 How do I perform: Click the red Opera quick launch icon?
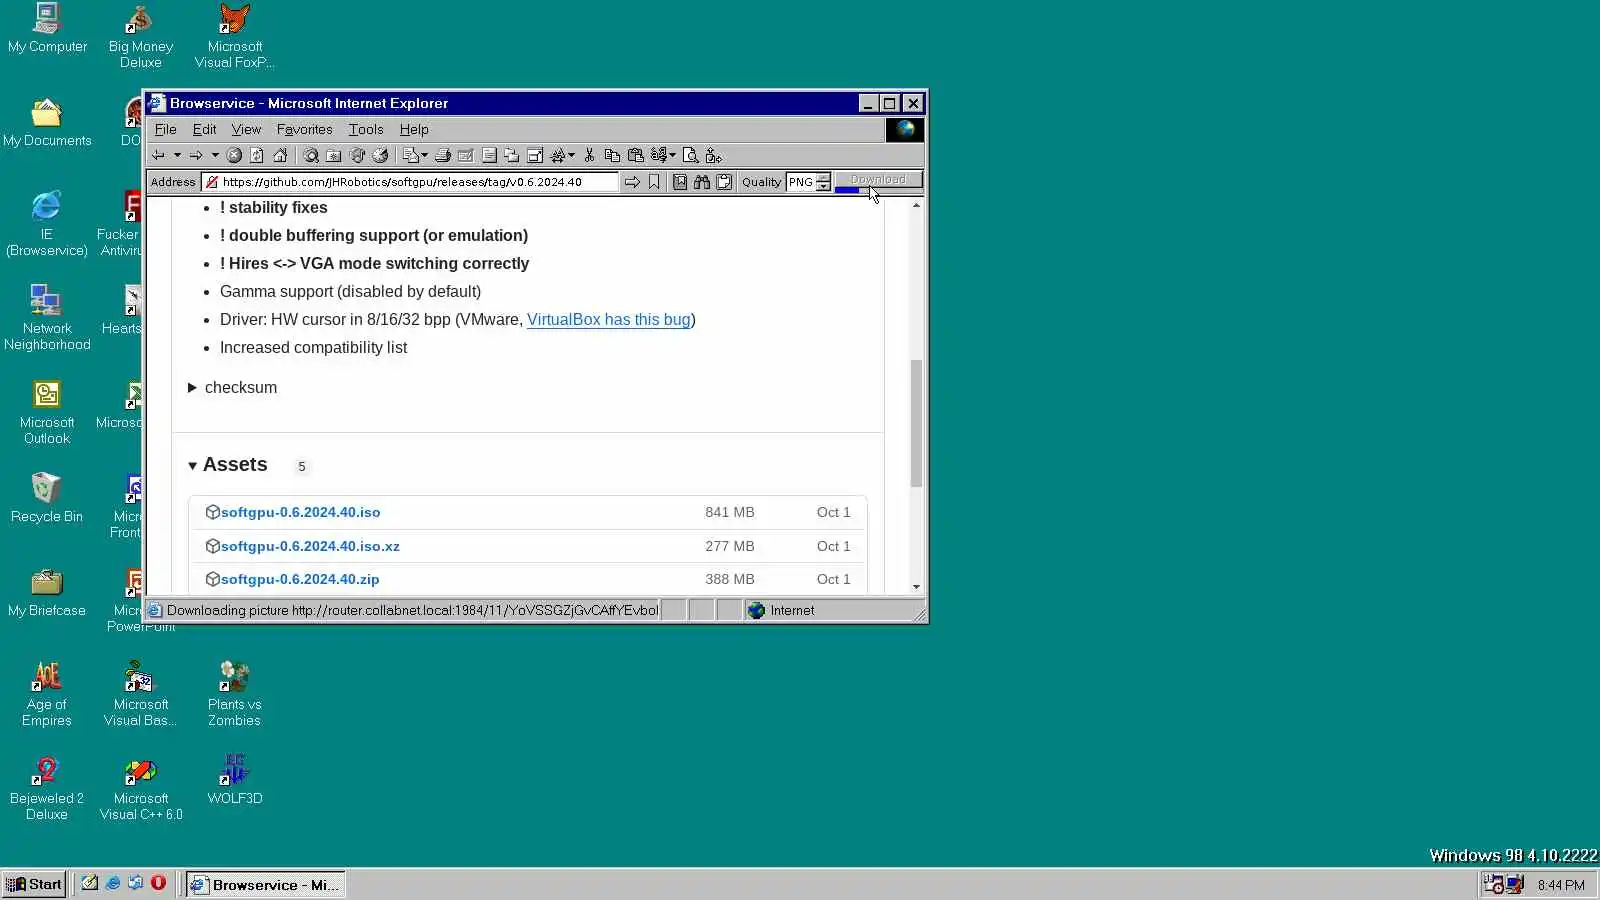(158, 883)
